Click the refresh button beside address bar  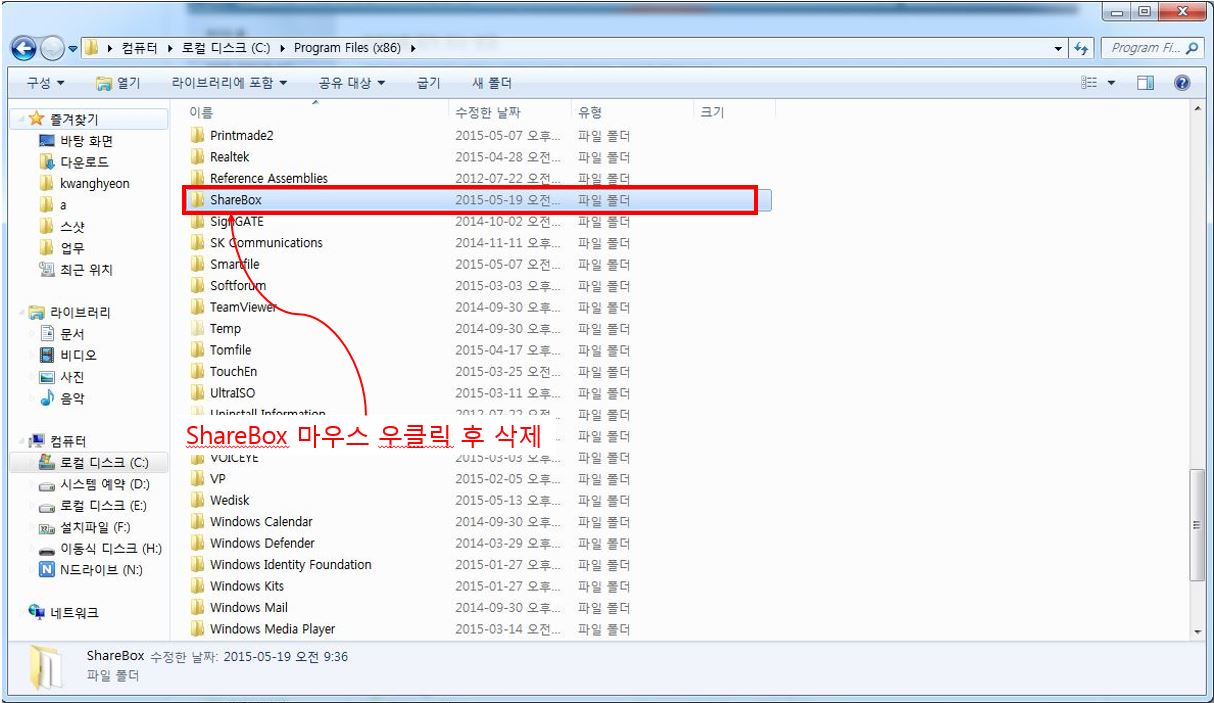coord(1080,48)
